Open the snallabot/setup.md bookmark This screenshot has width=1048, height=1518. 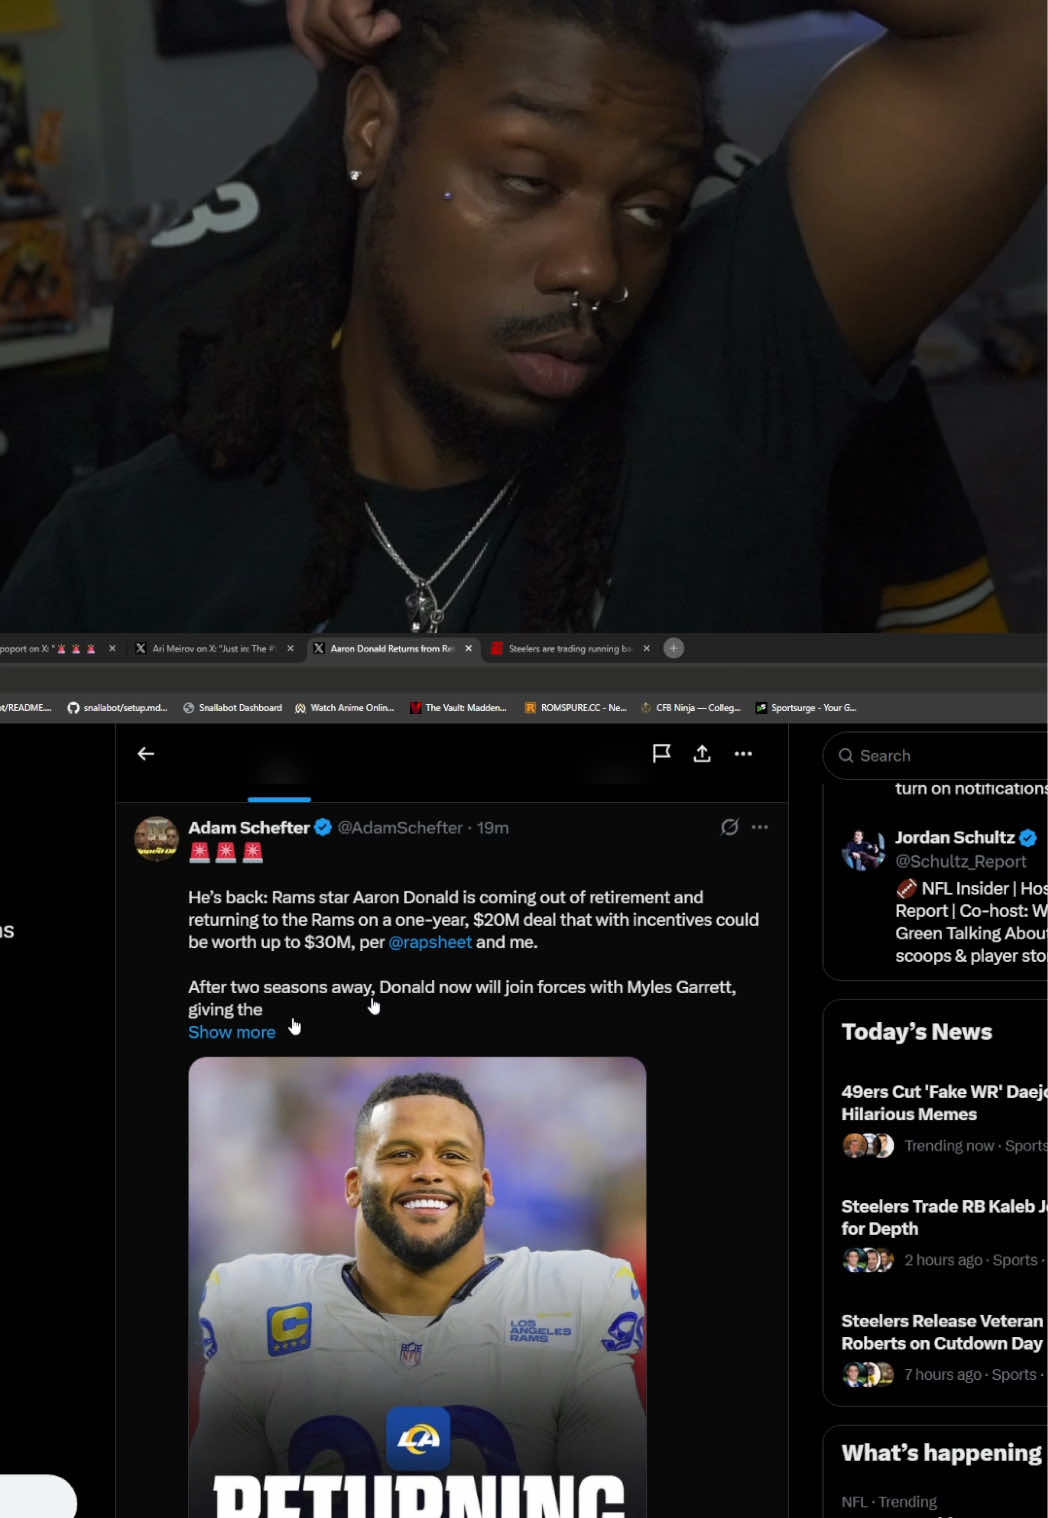pyautogui.click(x=117, y=707)
